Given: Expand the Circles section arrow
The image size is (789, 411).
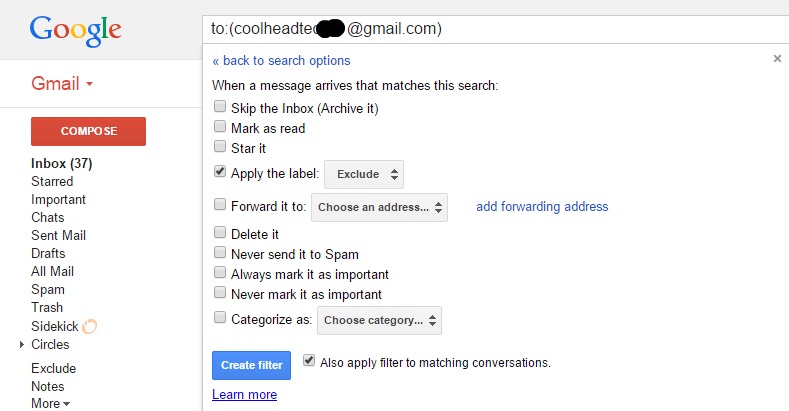Looking at the screenshot, I should coord(22,345).
